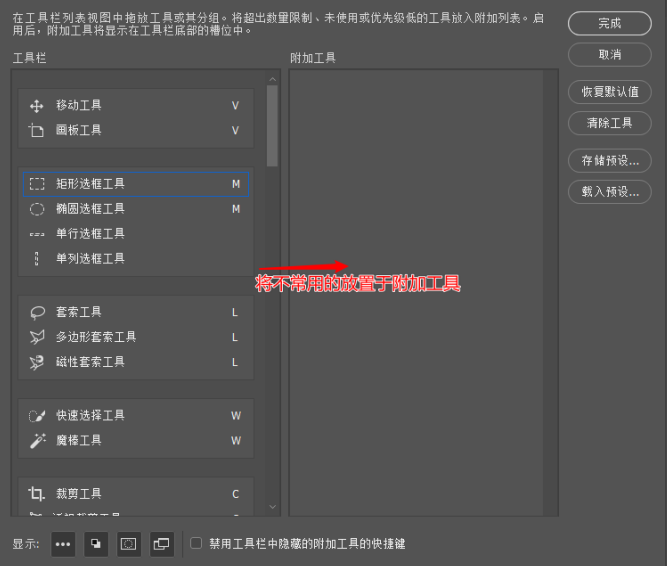
Task: Click toolbar list scroll-down arrow
Action: (x=273, y=507)
